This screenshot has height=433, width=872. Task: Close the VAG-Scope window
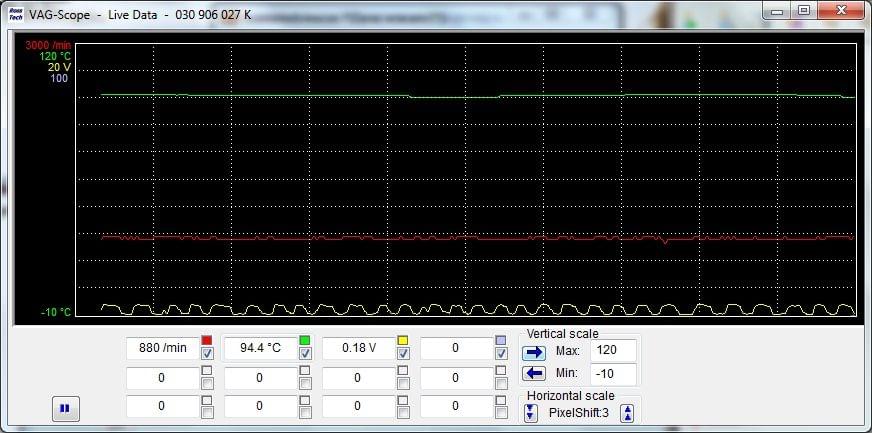[841, 11]
